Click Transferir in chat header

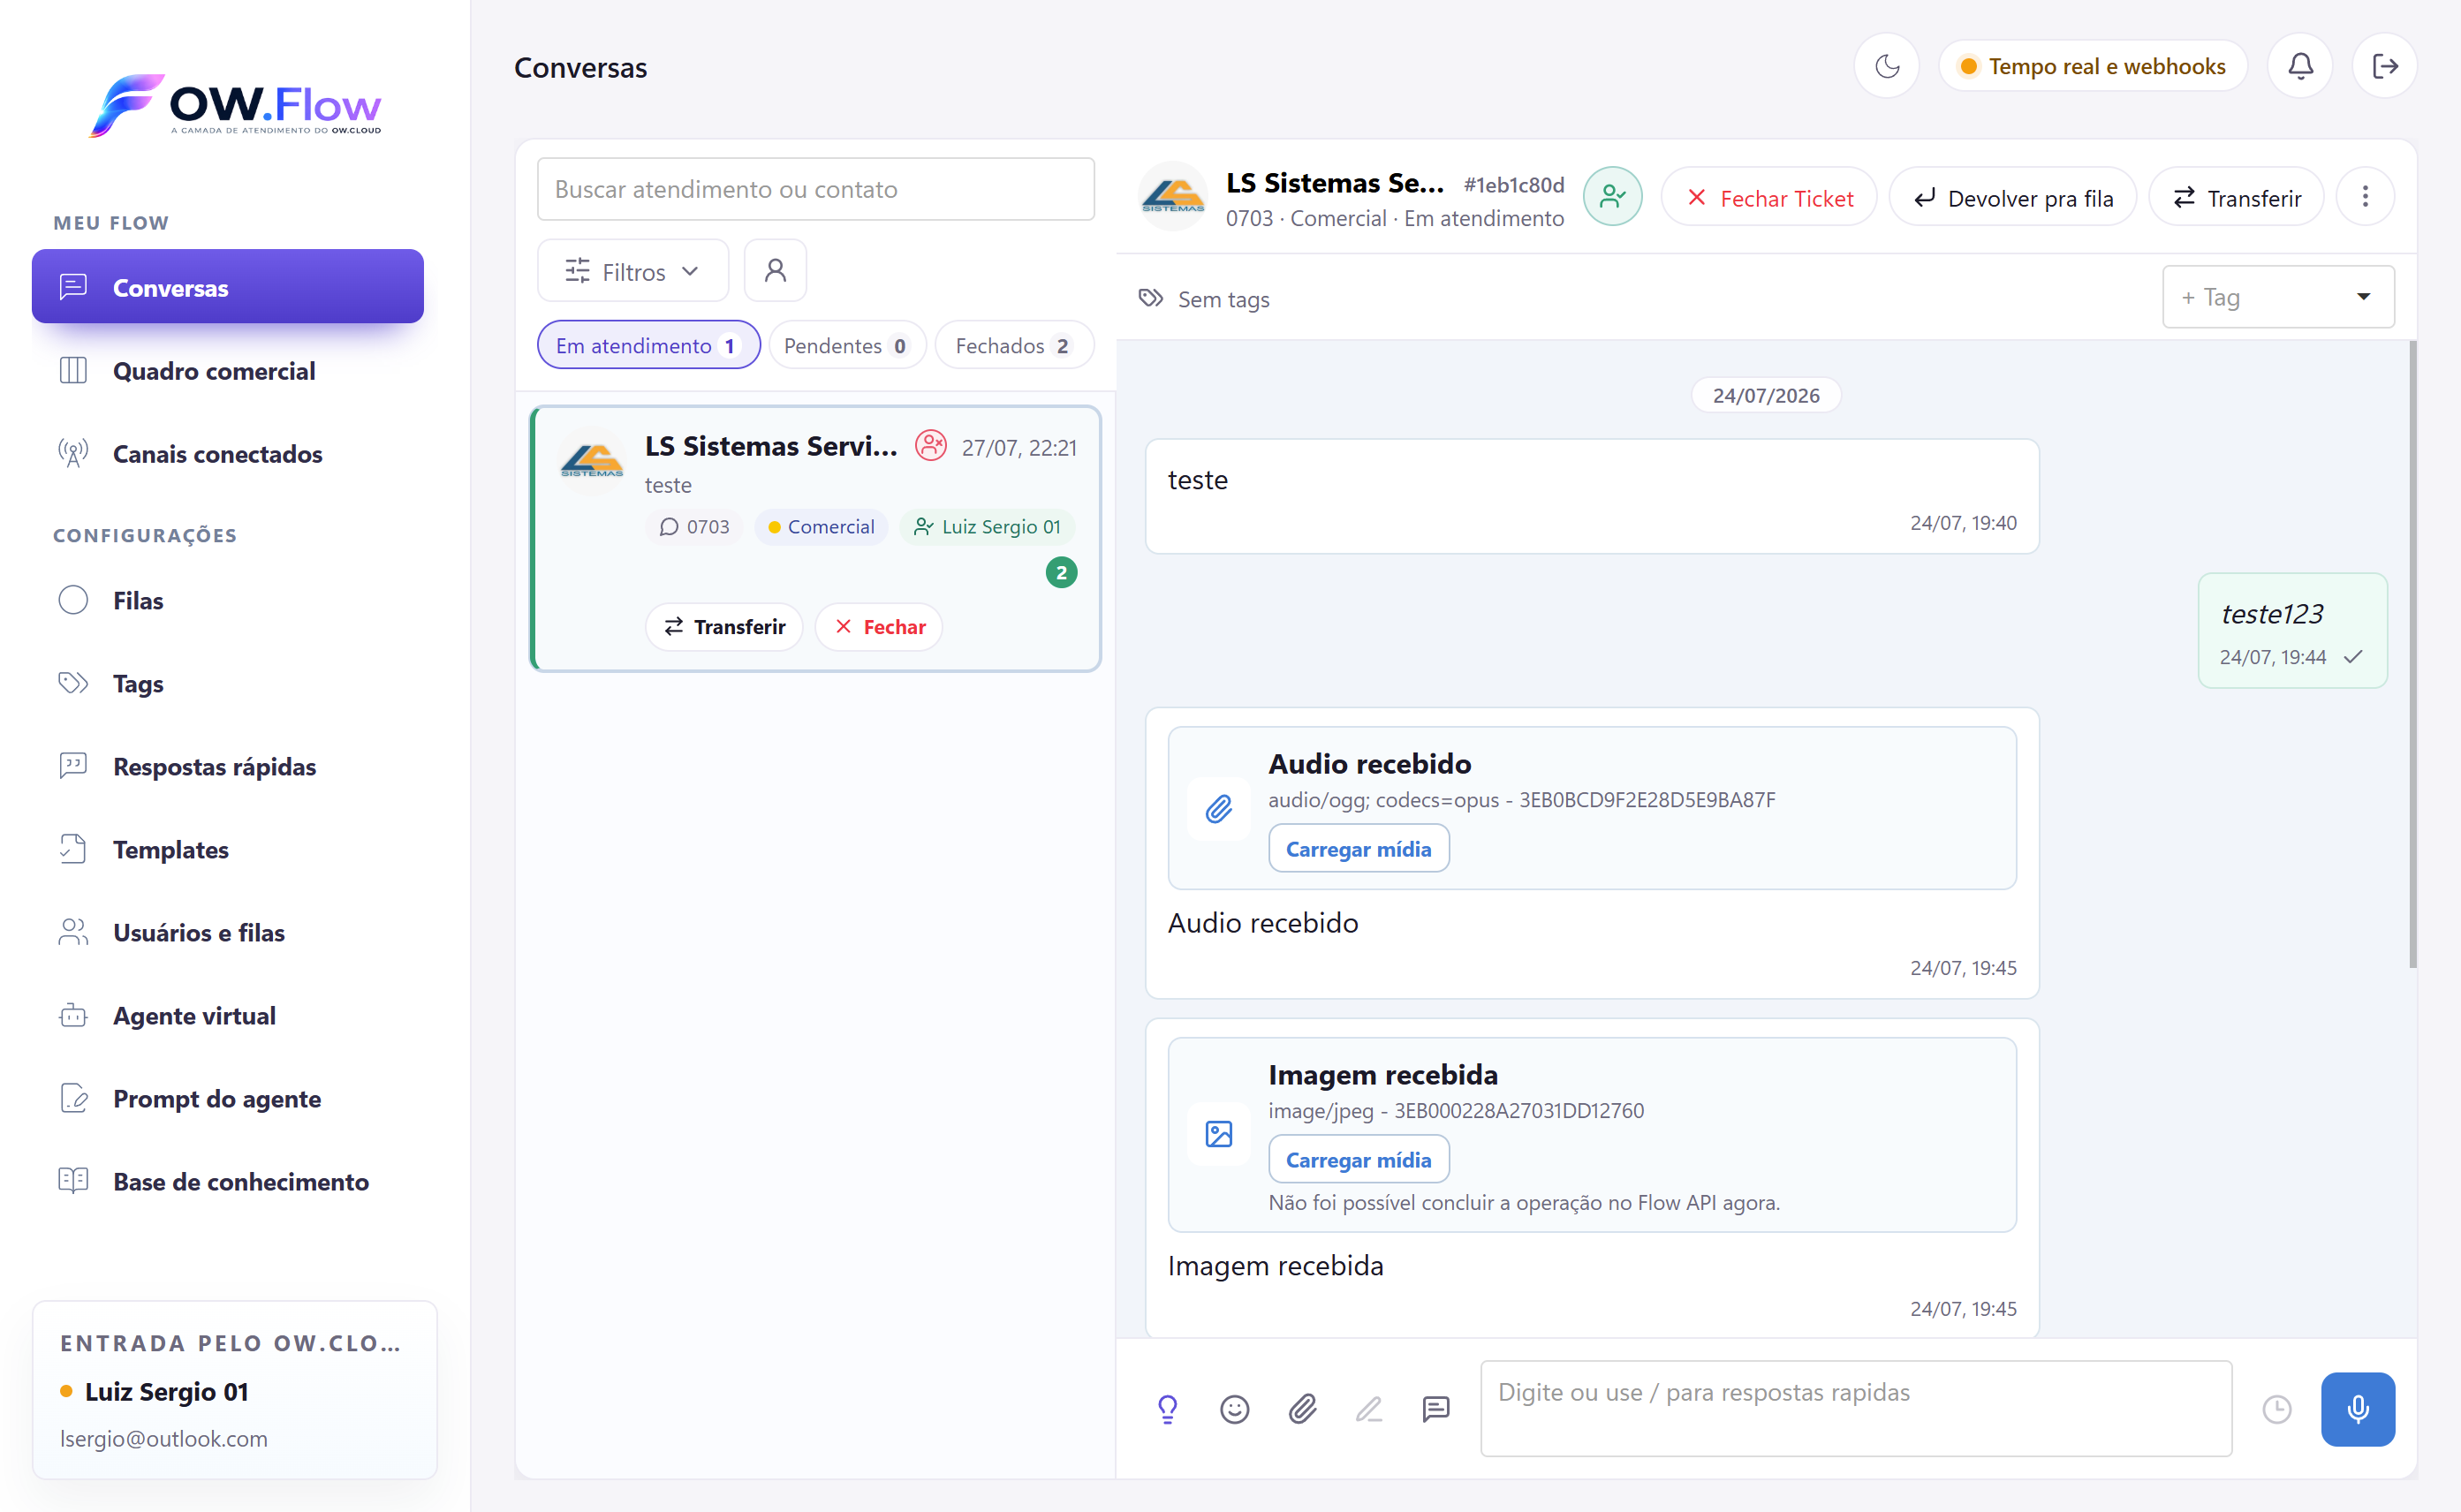coord(2237,198)
